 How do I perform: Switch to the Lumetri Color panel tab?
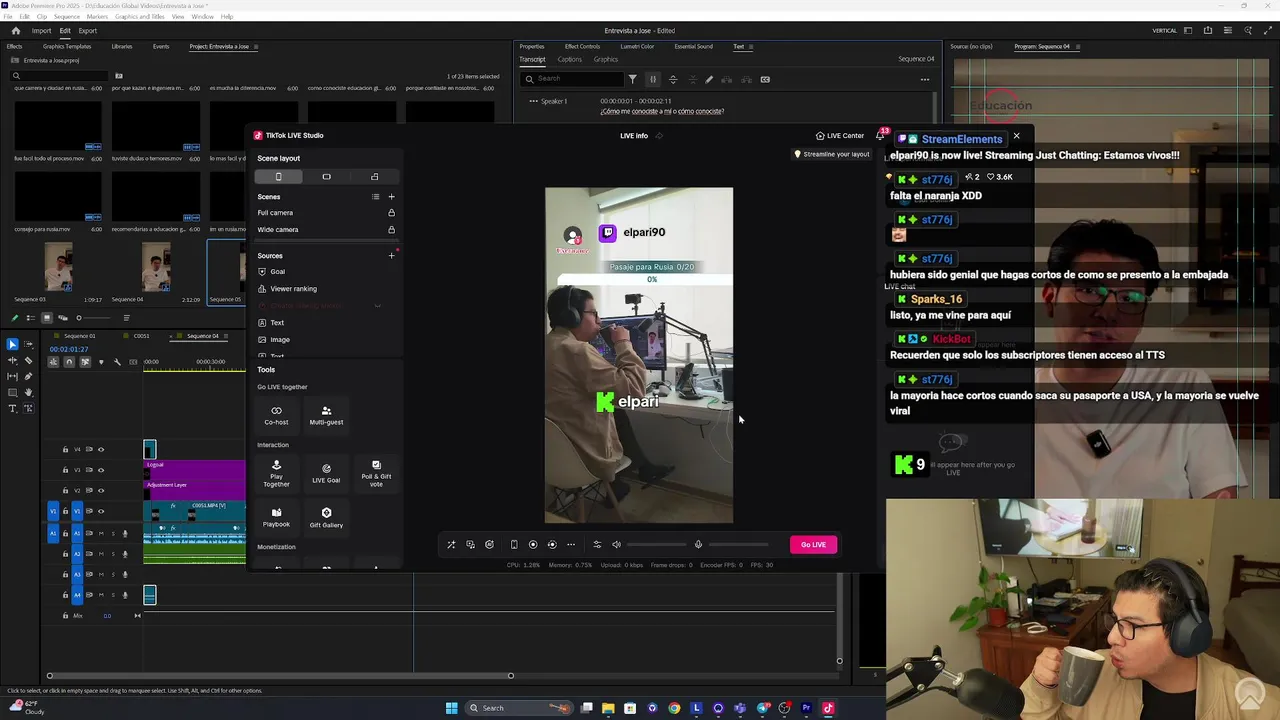pos(637,47)
